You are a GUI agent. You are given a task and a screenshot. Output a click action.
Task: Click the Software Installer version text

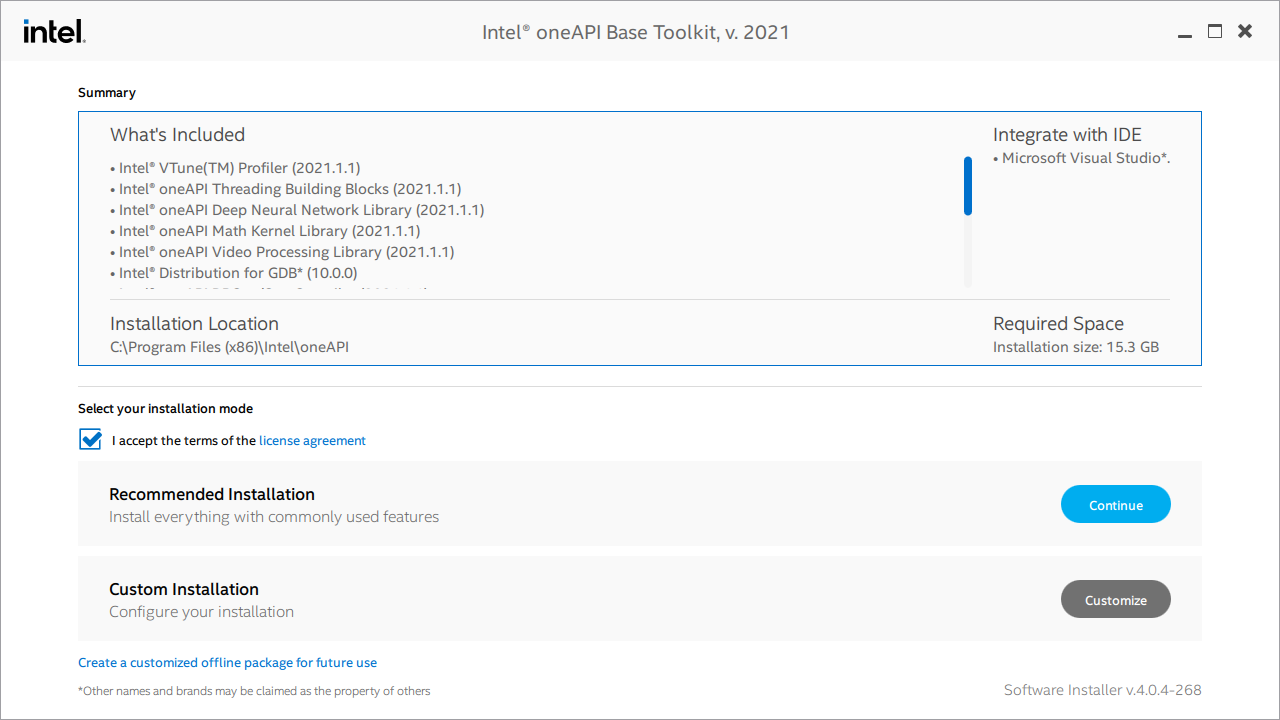1102,690
